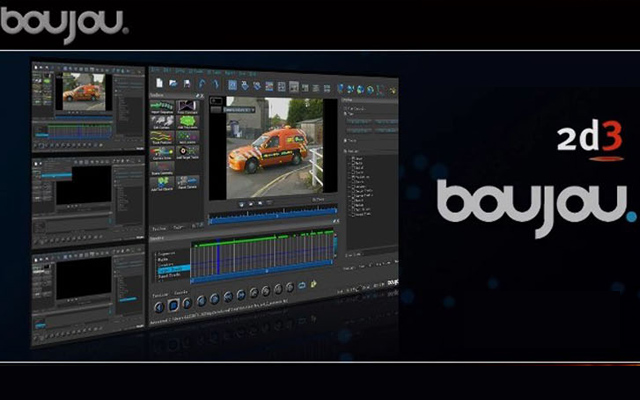
Task: Click the square Stop transport button
Action: click(173, 304)
